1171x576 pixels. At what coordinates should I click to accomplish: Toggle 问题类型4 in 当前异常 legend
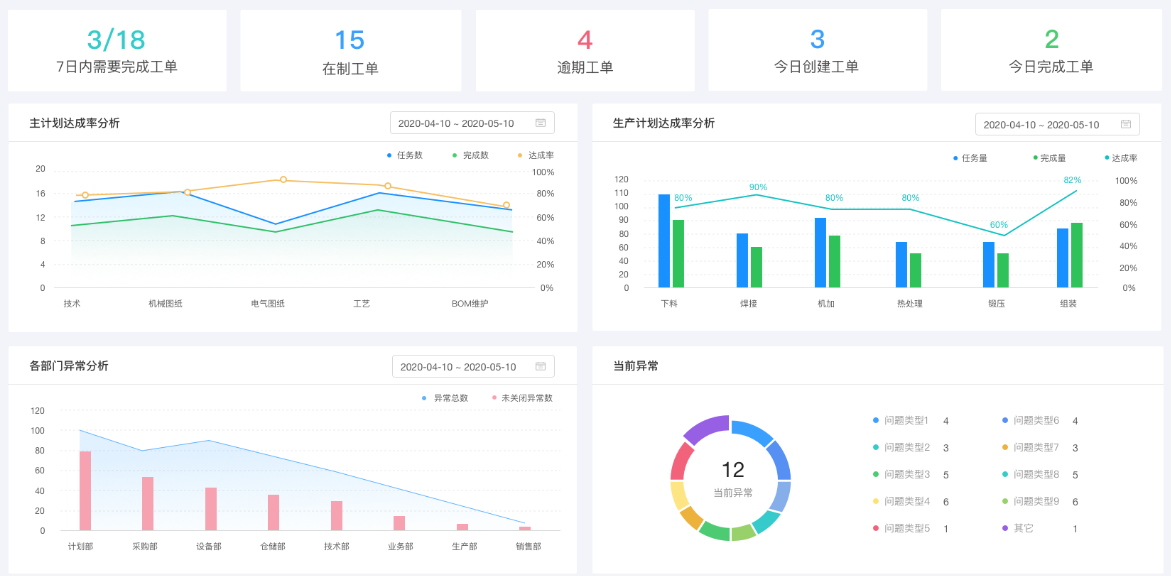click(905, 501)
